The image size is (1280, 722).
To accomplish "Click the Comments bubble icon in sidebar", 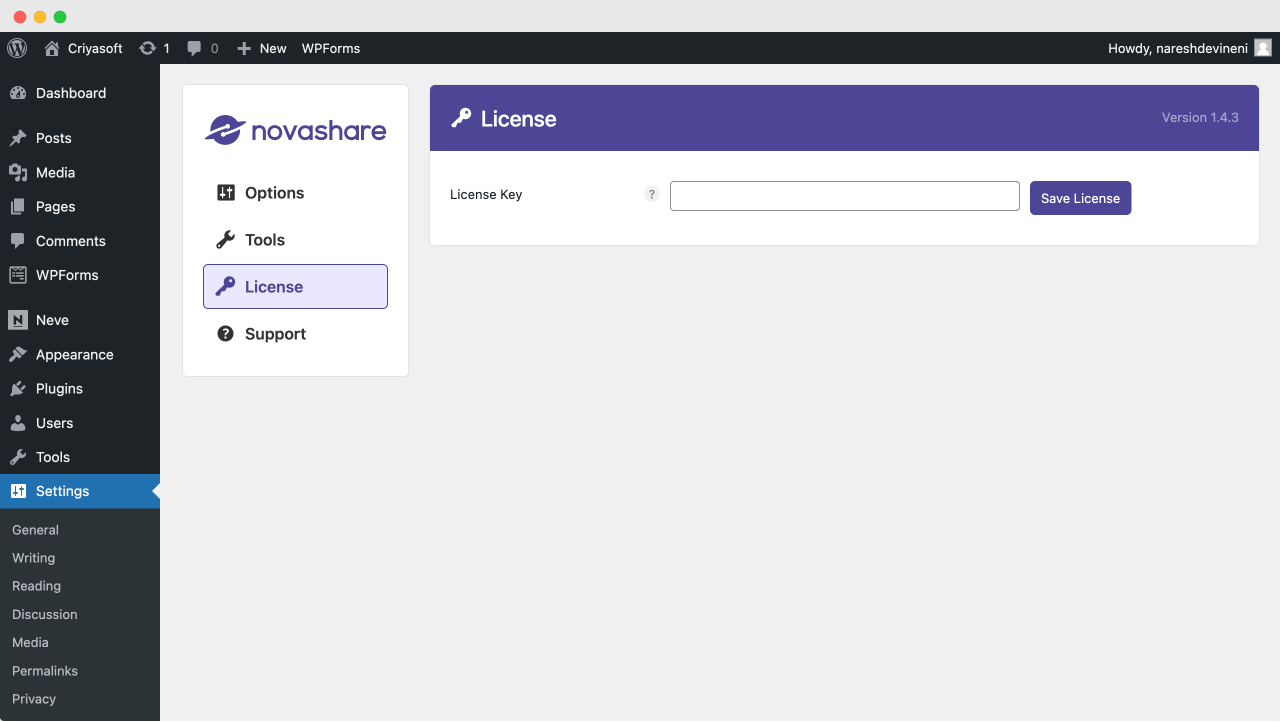I will click(x=18, y=241).
